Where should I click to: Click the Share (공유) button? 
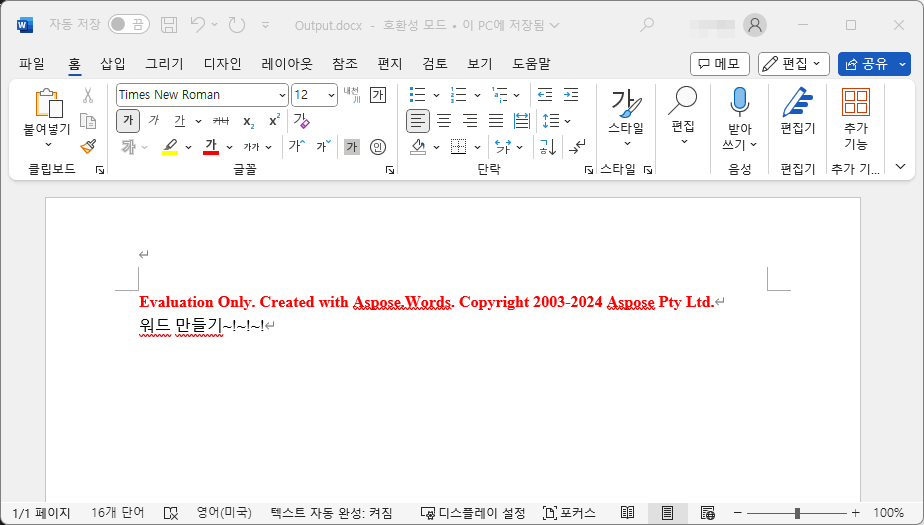pos(867,64)
